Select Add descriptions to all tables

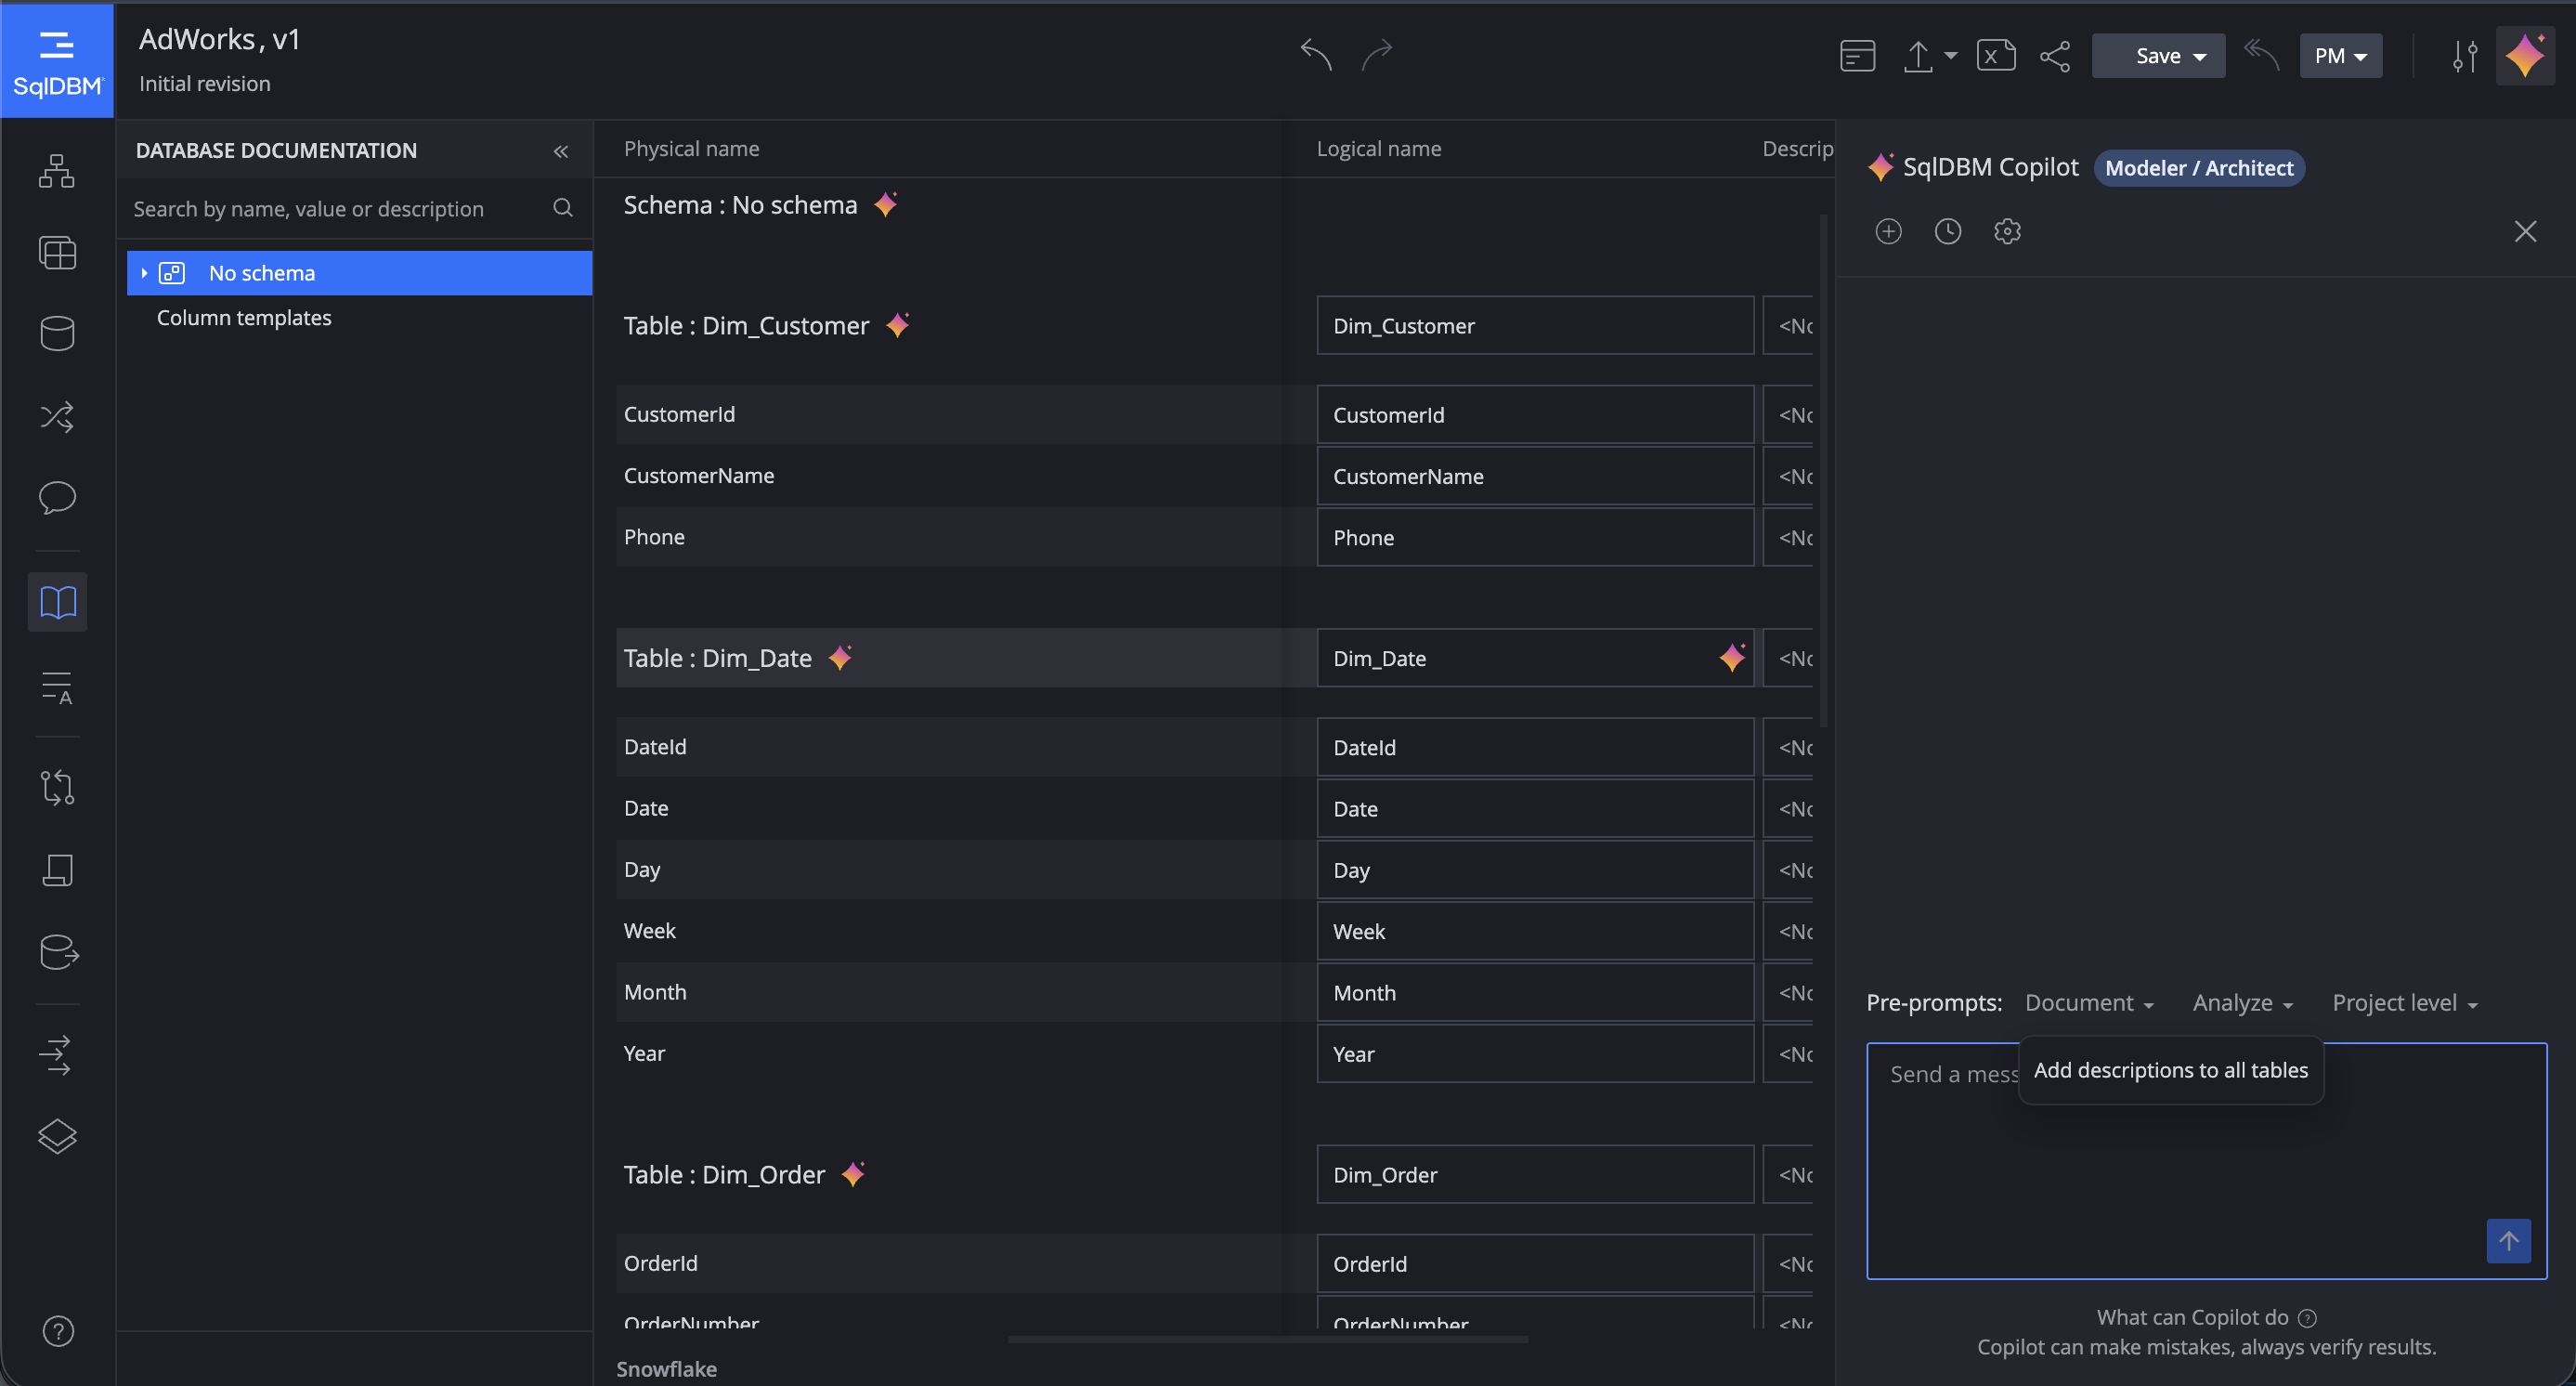click(2171, 1070)
